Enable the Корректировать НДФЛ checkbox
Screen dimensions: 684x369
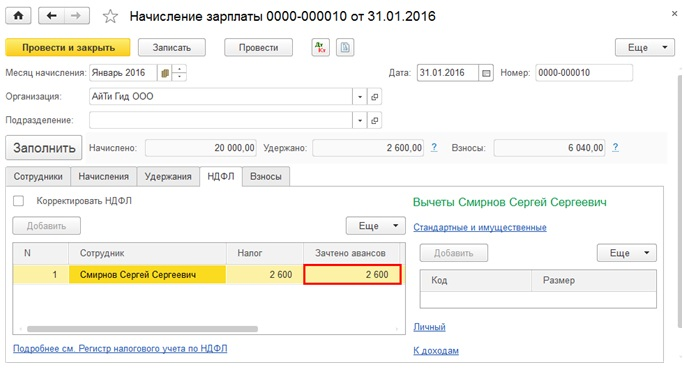(18, 201)
